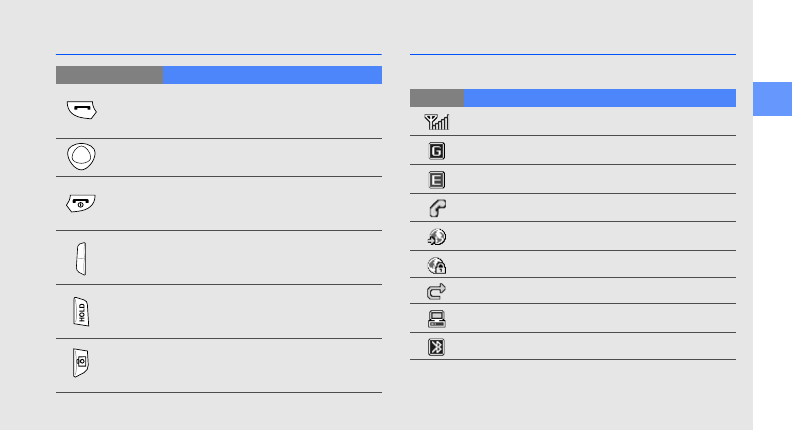Screen dimensions: 792x430
Task: Click the power/end call key icon
Action: pyautogui.click(x=82, y=203)
